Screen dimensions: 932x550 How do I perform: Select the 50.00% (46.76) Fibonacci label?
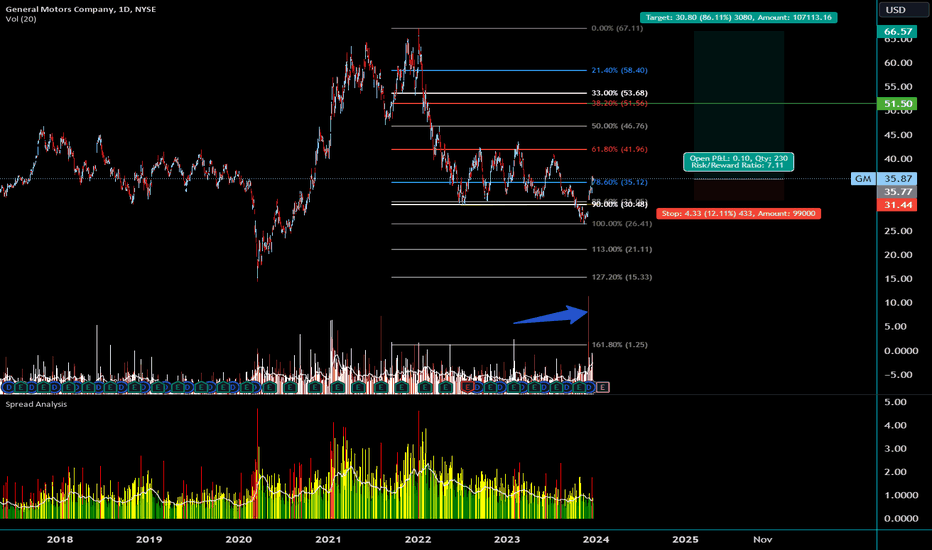619,126
